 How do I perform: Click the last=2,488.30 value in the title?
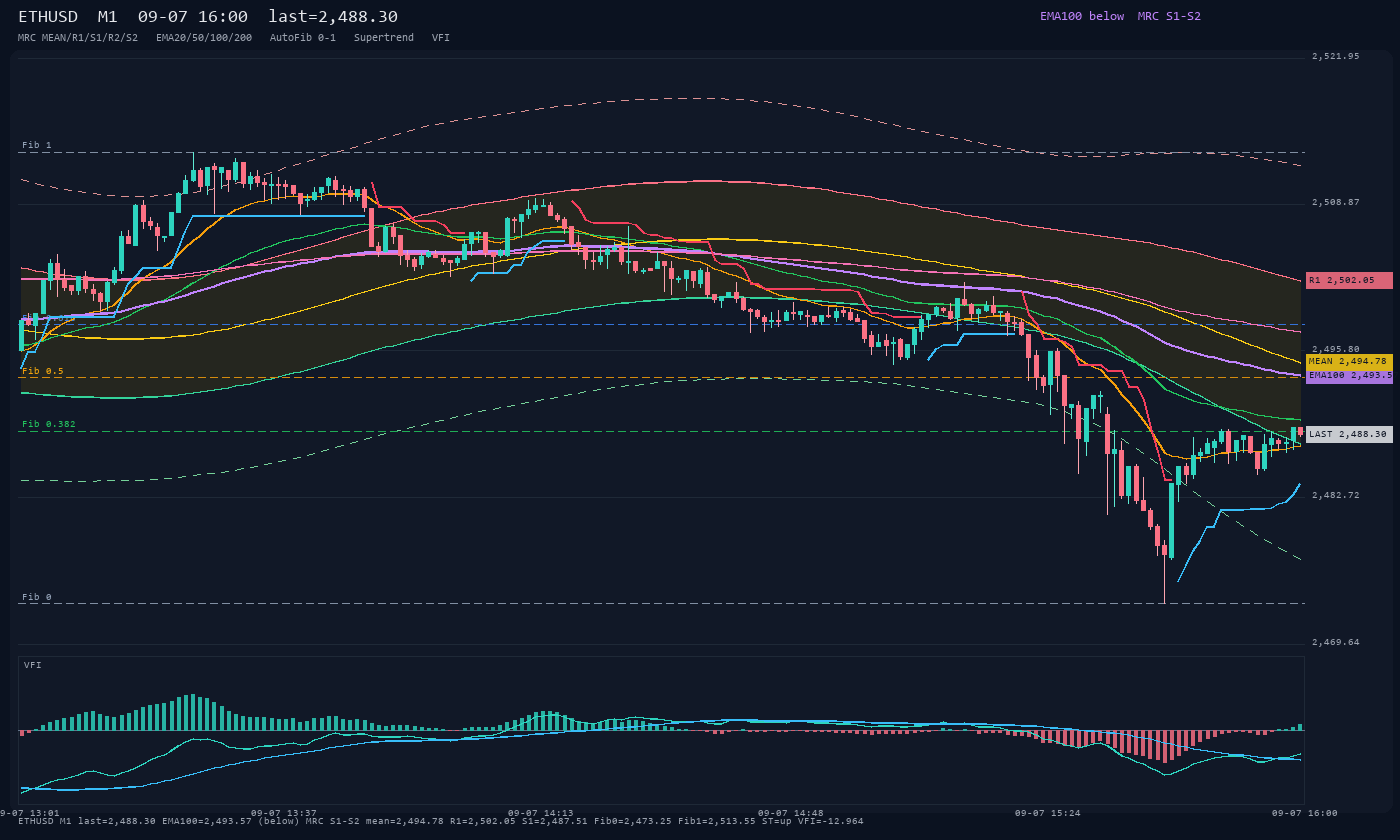coord(333,17)
